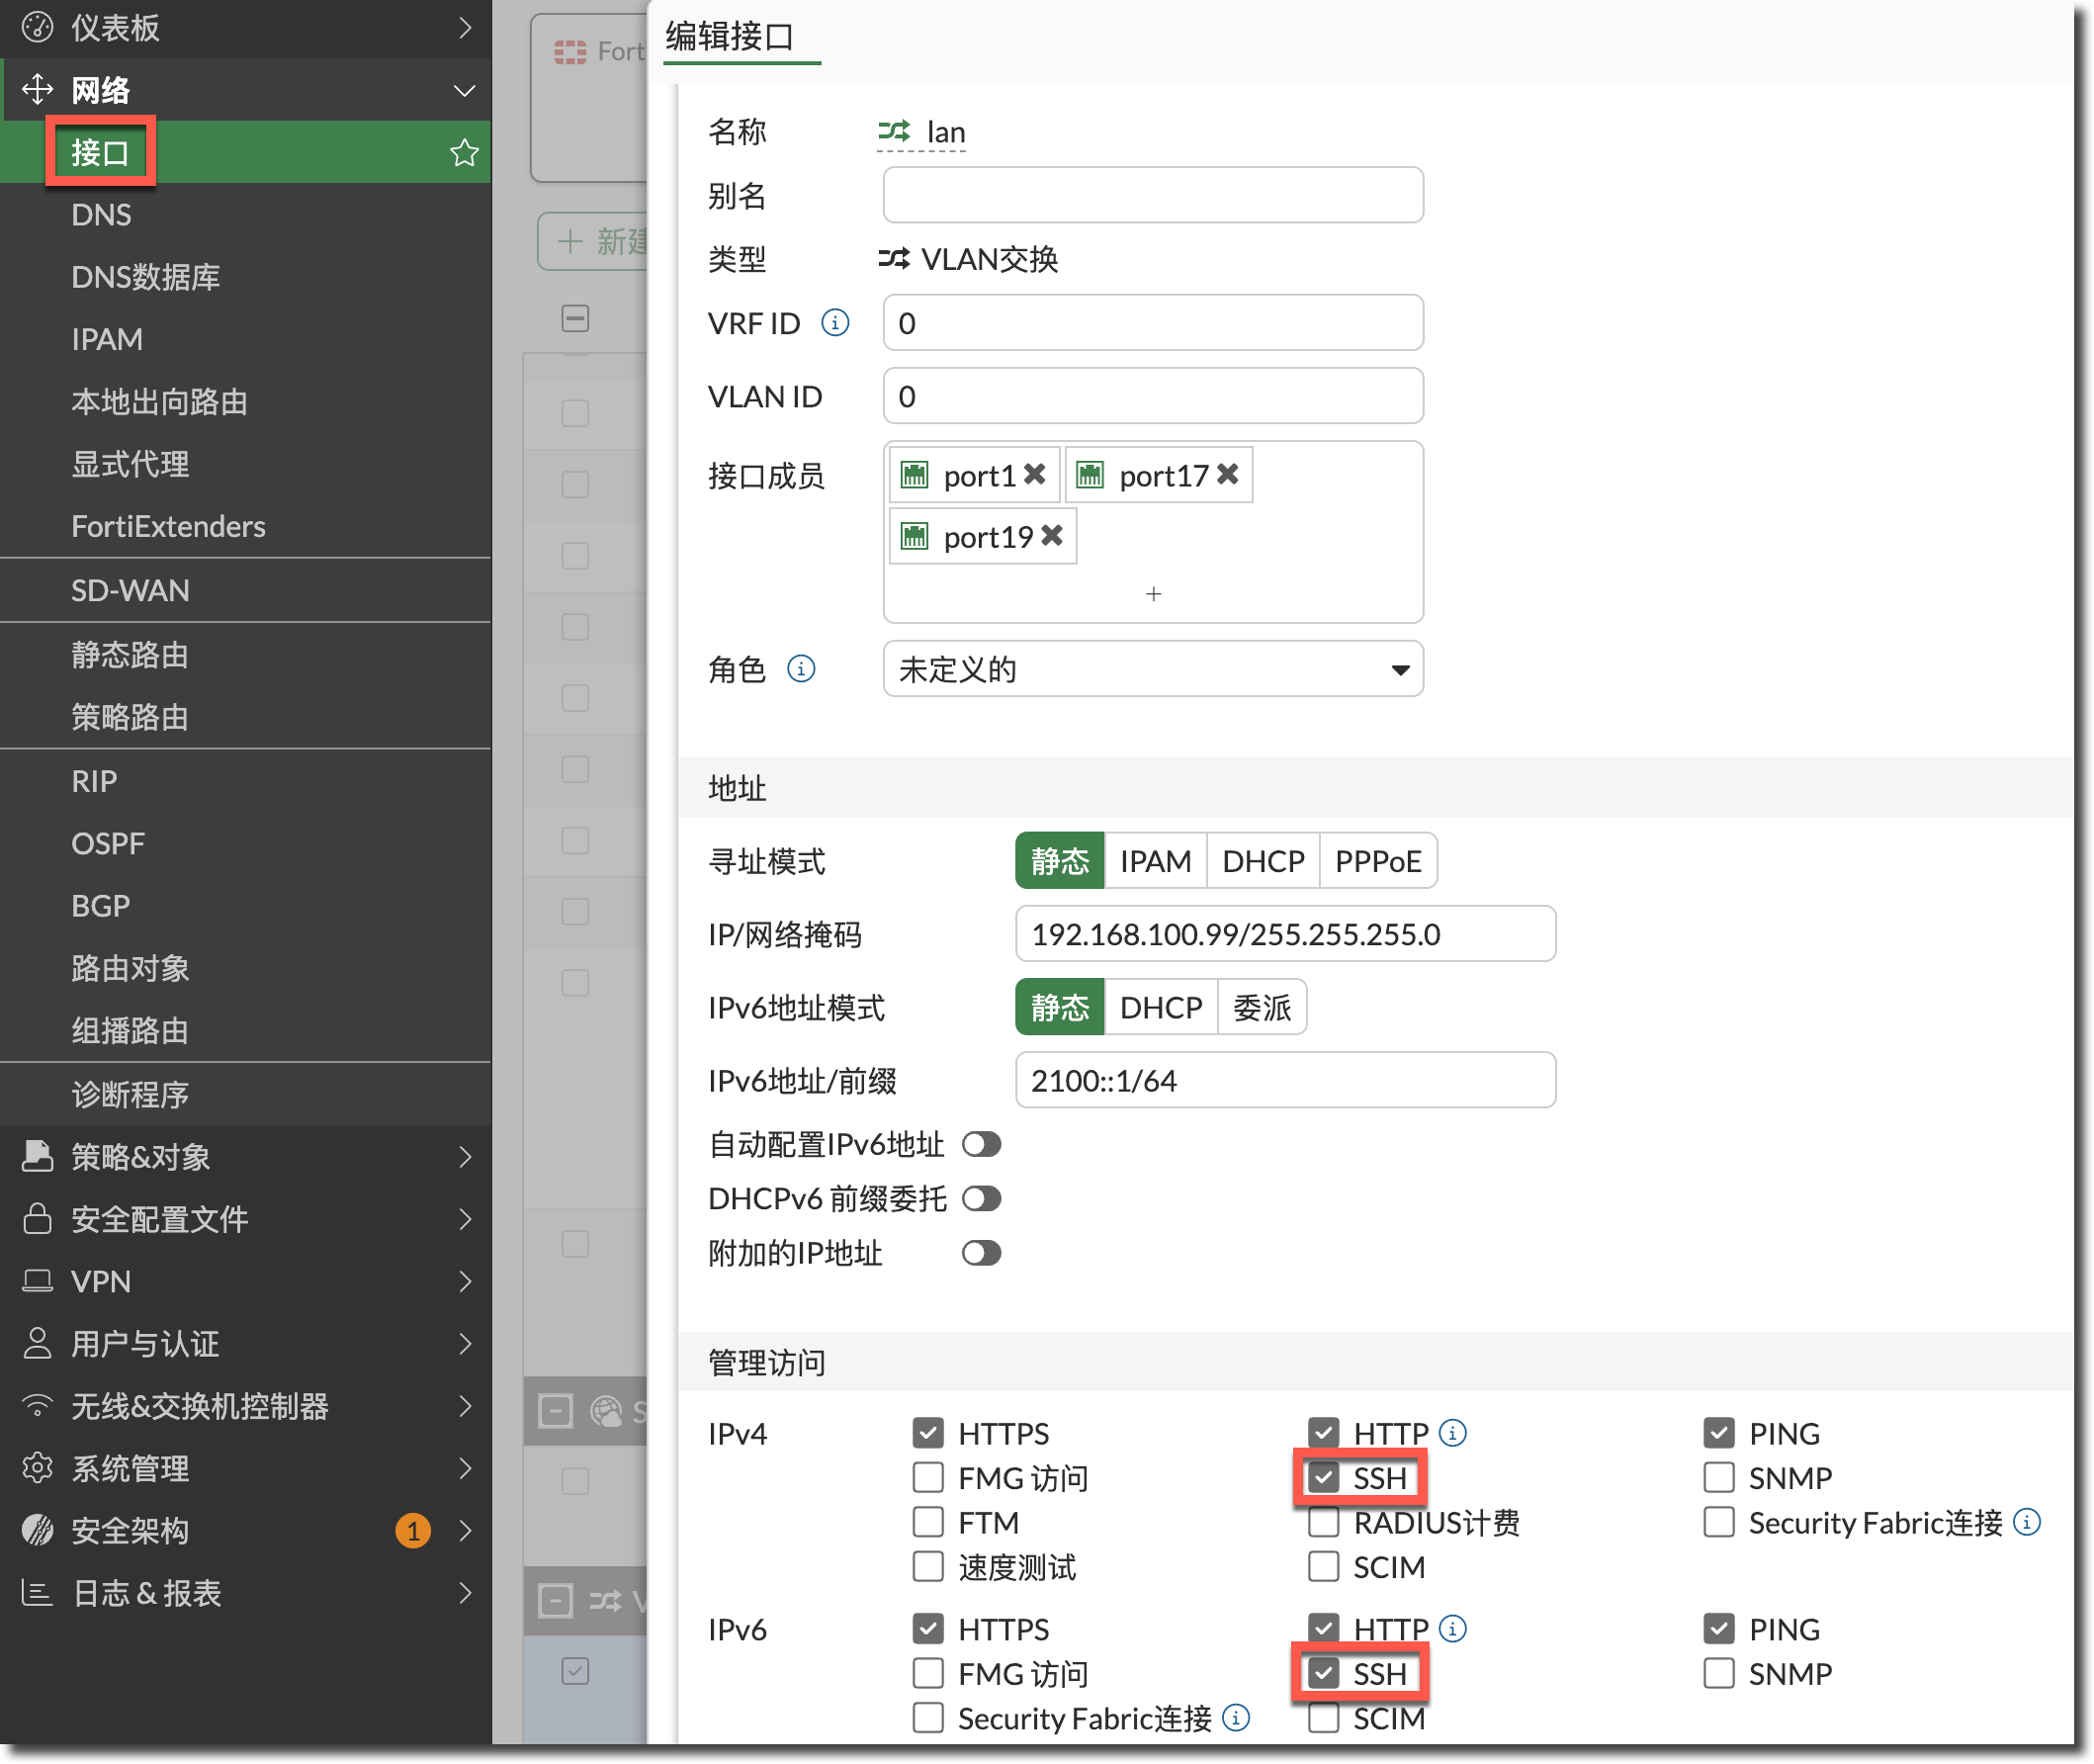Click the 安全配置文件 lock icon

37,1218
